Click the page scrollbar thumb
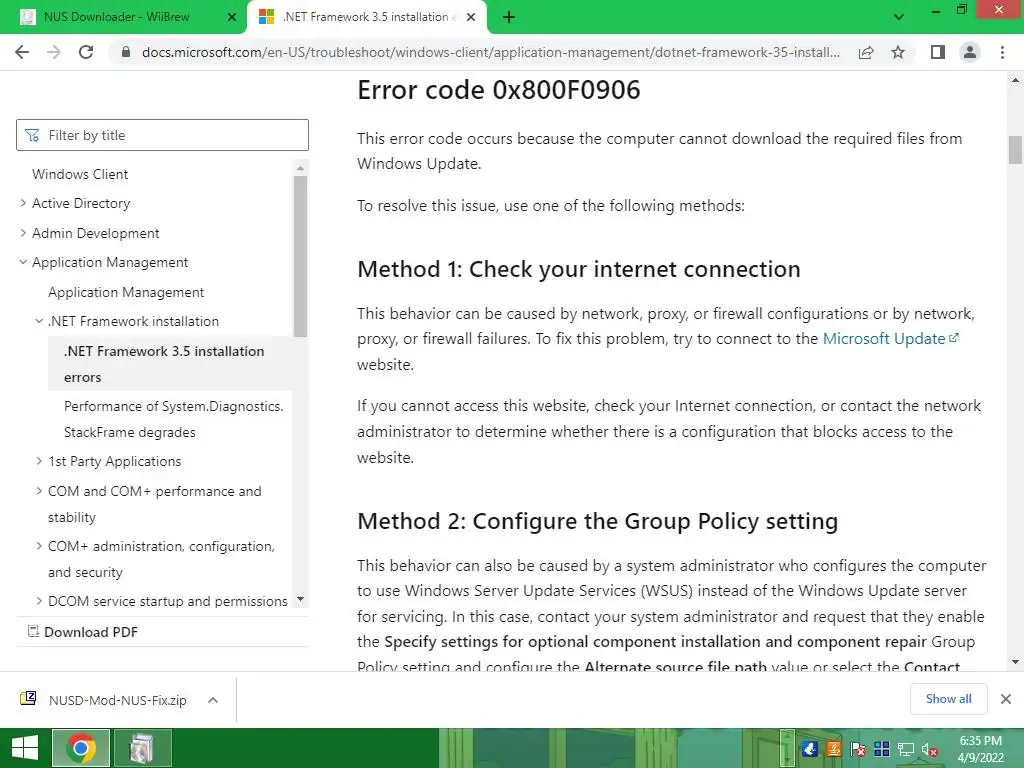This screenshot has width=1024, height=768. click(1015, 150)
